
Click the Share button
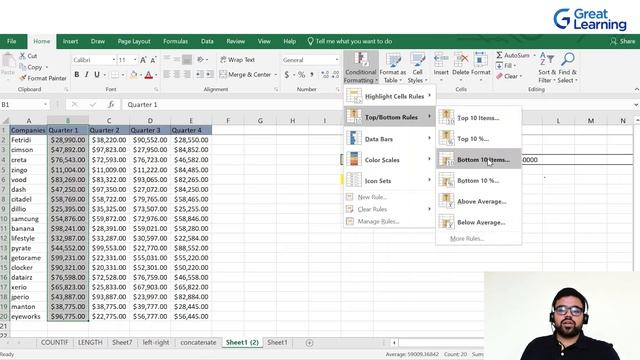623,41
